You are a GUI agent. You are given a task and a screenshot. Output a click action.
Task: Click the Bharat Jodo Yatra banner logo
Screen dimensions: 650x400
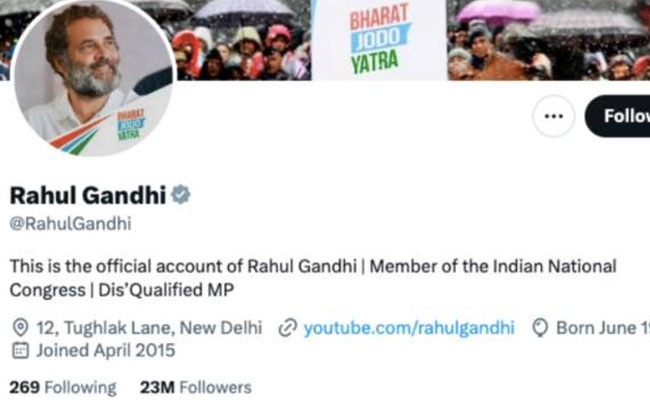tap(379, 40)
